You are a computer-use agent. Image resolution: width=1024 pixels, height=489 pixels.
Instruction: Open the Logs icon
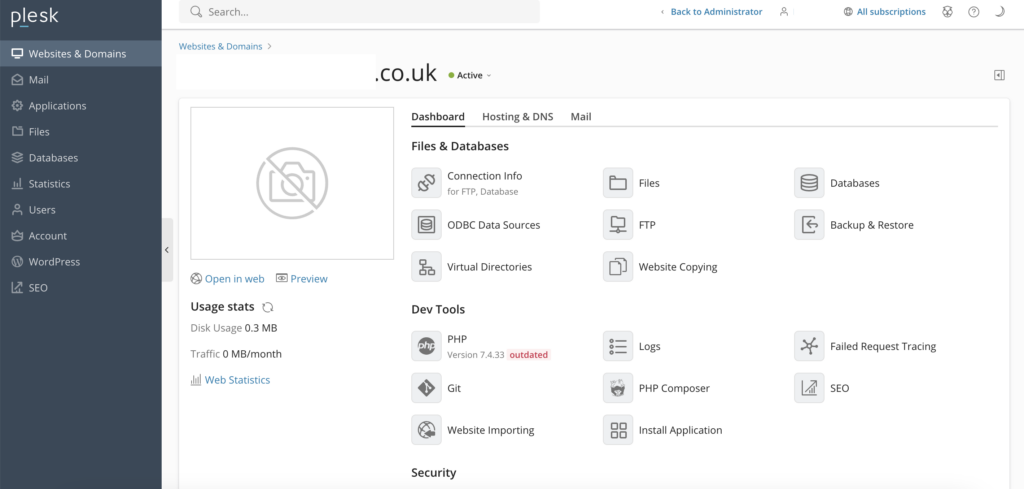click(x=618, y=346)
